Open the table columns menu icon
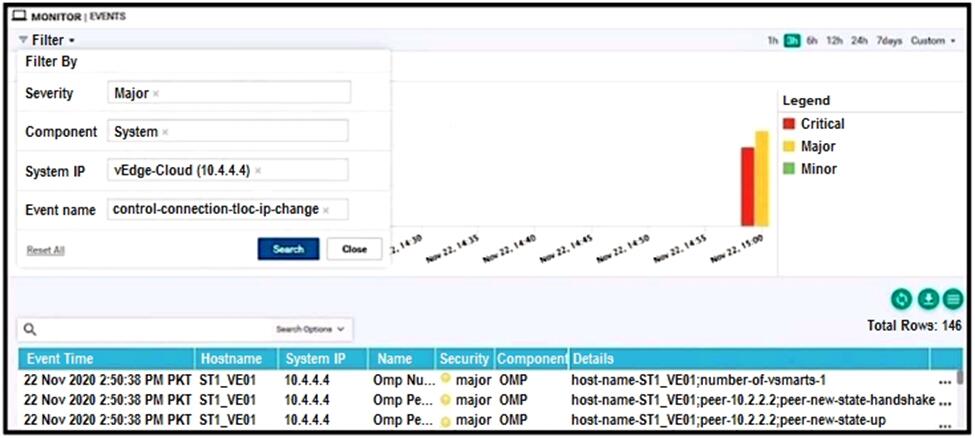 [x=952, y=298]
